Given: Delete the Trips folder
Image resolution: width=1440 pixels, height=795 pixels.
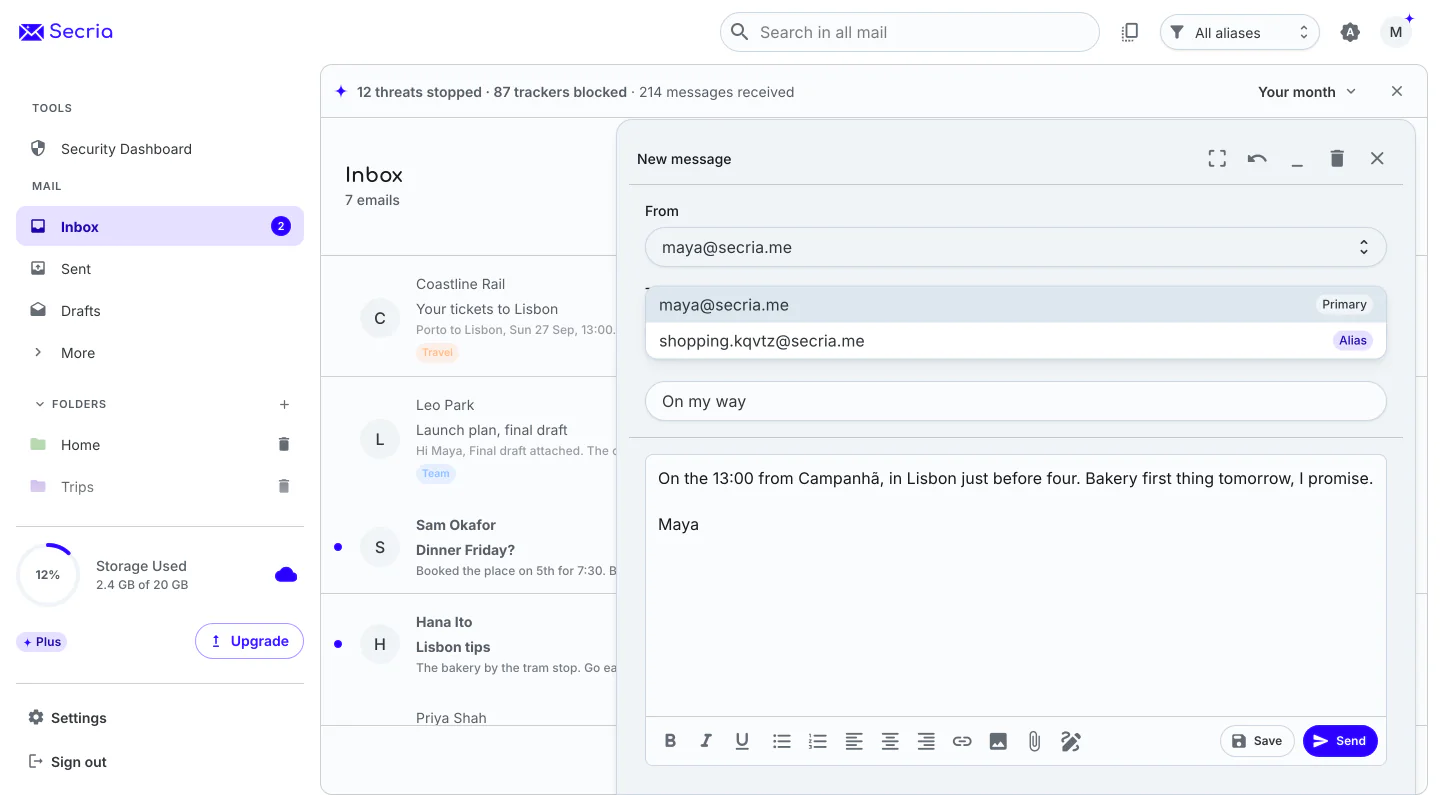Looking at the screenshot, I should click(284, 486).
